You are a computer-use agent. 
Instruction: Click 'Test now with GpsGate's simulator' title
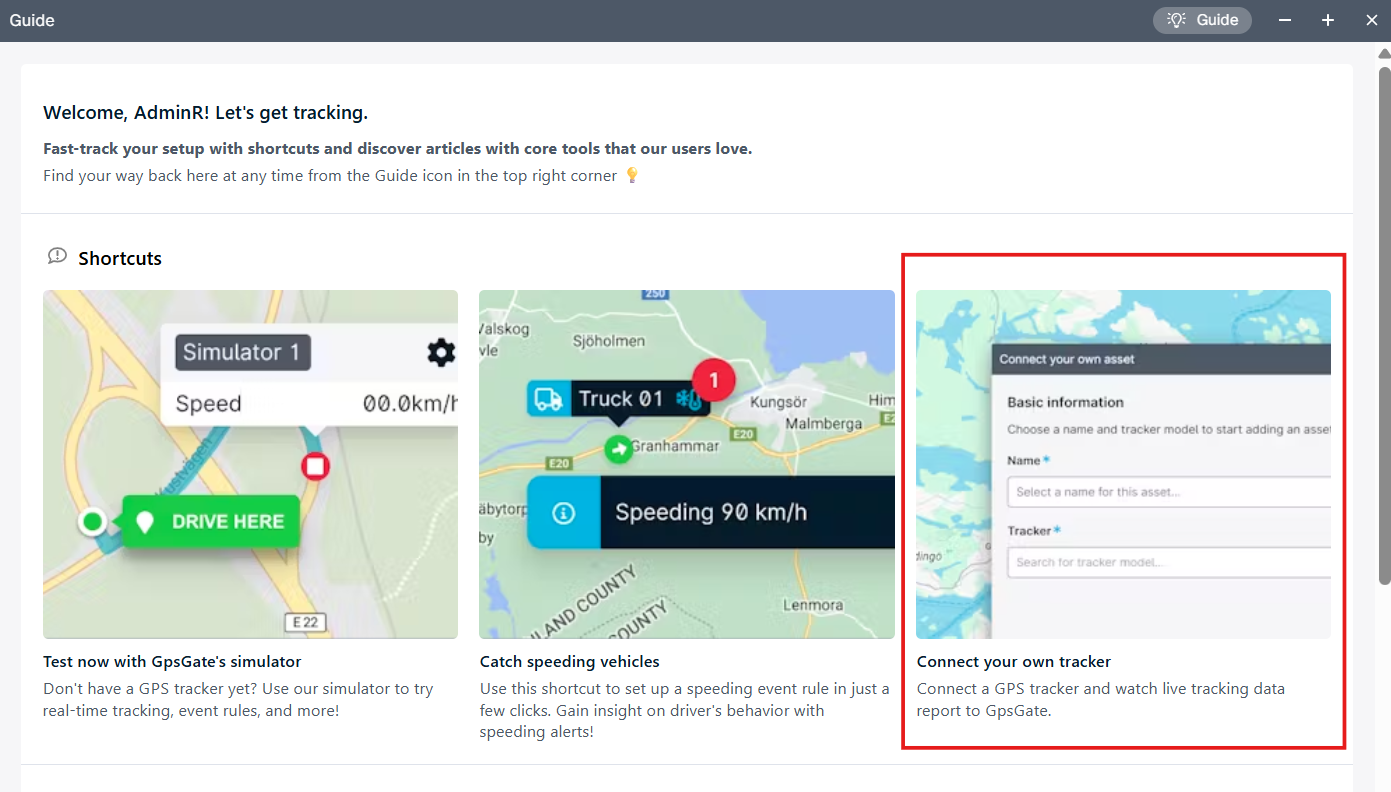pos(172,662)
